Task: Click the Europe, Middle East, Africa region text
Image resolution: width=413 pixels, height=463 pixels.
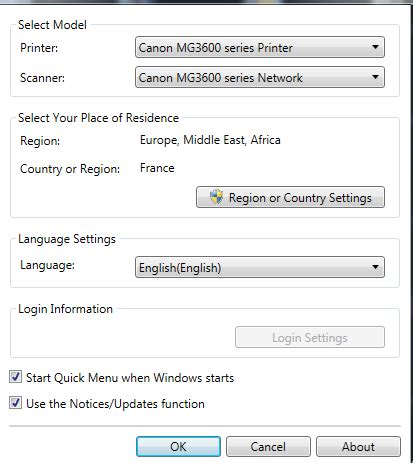Action: click(x=210, y=140)
